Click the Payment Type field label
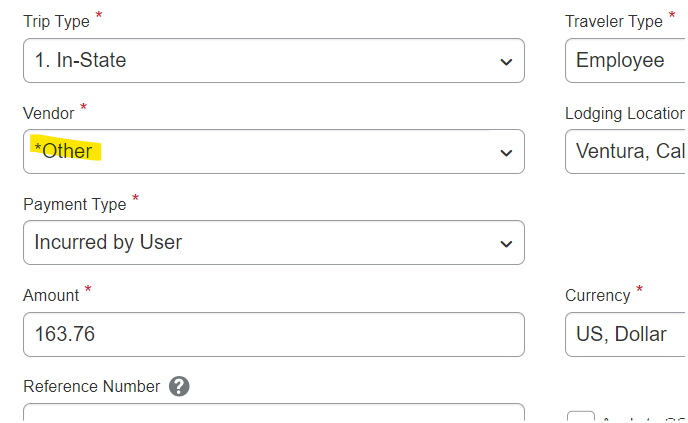Screen dimensions: 688x423 [x=75, y=204]
